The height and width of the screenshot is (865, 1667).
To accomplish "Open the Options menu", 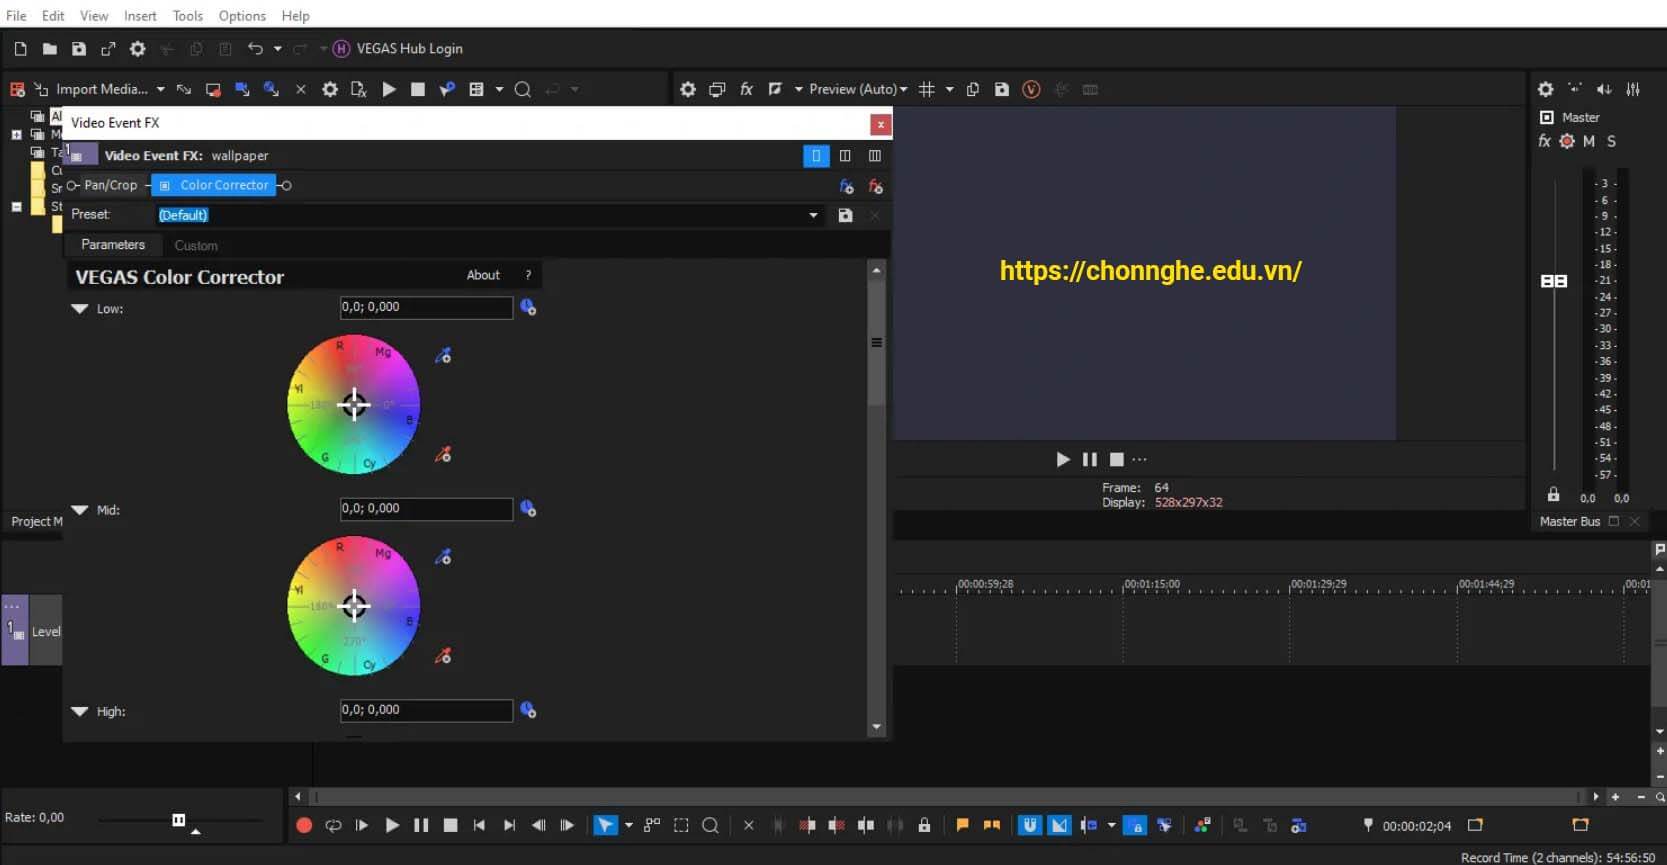I will click(x=242, y=16).
